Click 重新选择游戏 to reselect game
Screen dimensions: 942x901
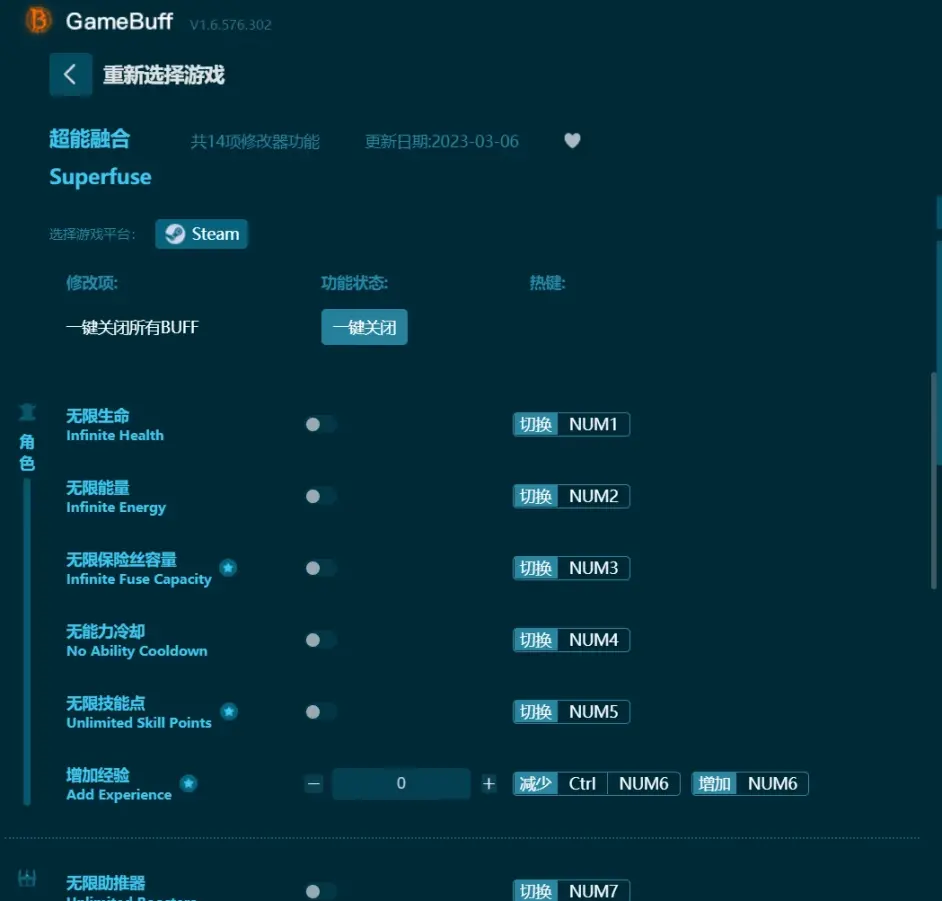point(163,75)
